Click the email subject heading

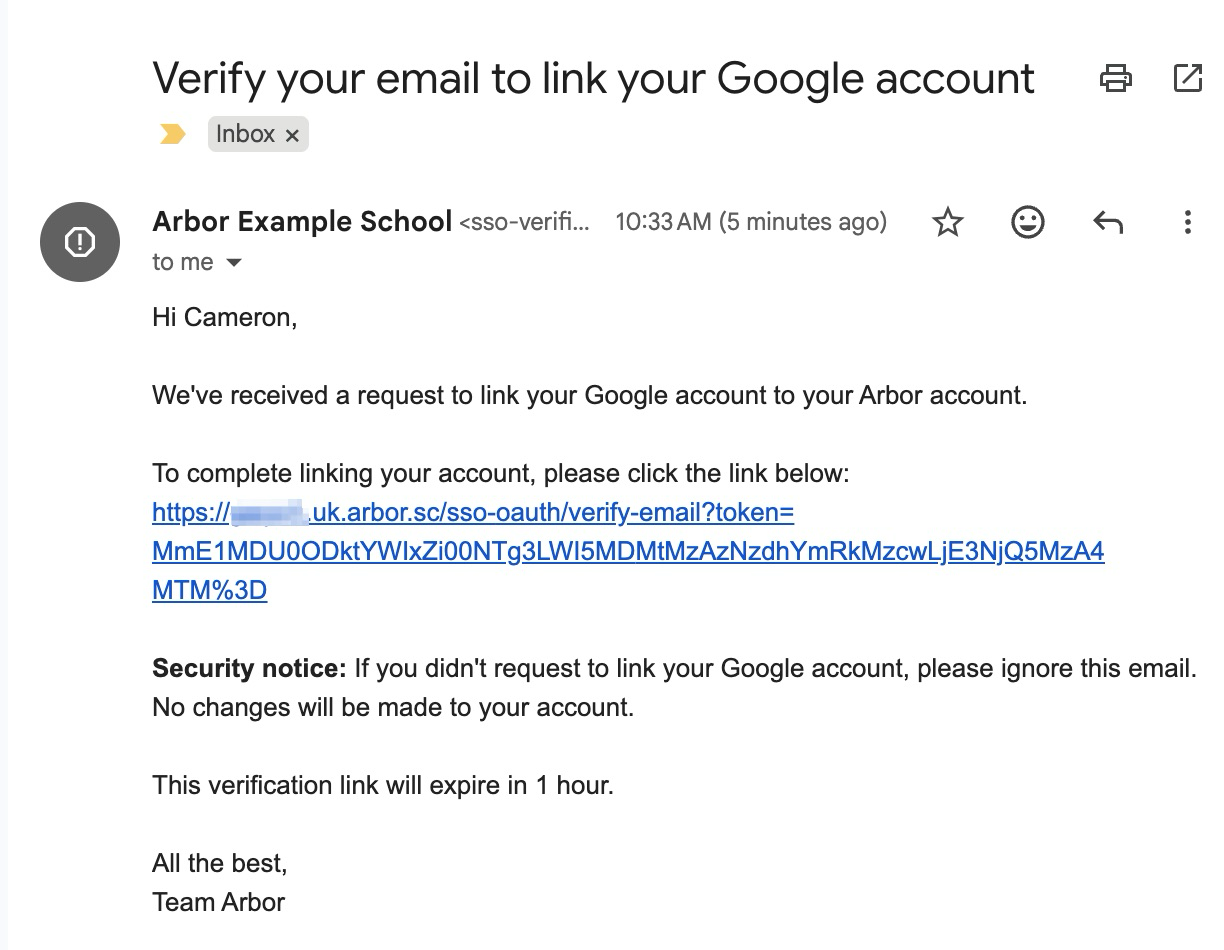click(x=593, y=78)
